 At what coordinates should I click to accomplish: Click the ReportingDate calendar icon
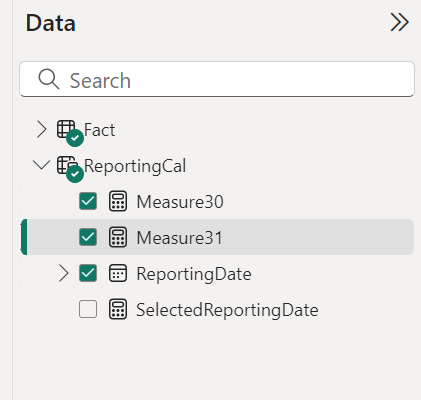pyautogui.click(x=118, y=273)
